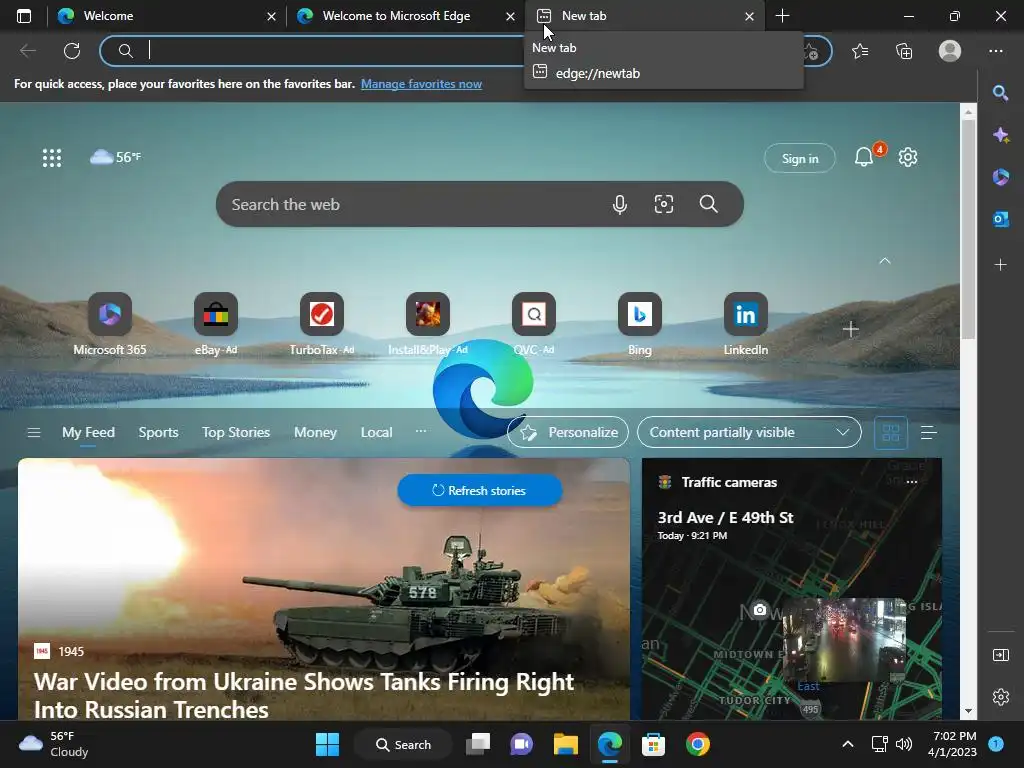Click the web search magnifier icon
The image size is (1024, 768).
click(709, 204)
